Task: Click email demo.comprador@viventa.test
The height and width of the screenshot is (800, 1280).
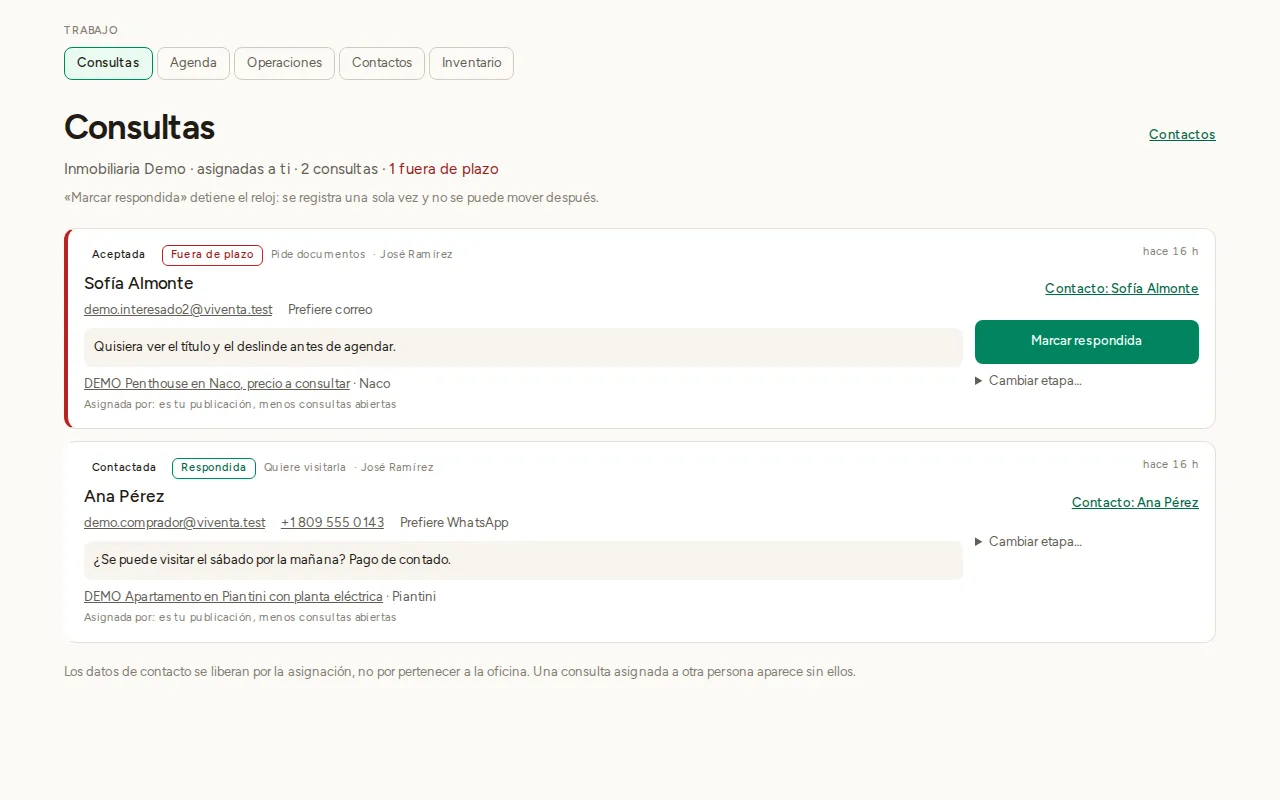Action: (175, 523)
